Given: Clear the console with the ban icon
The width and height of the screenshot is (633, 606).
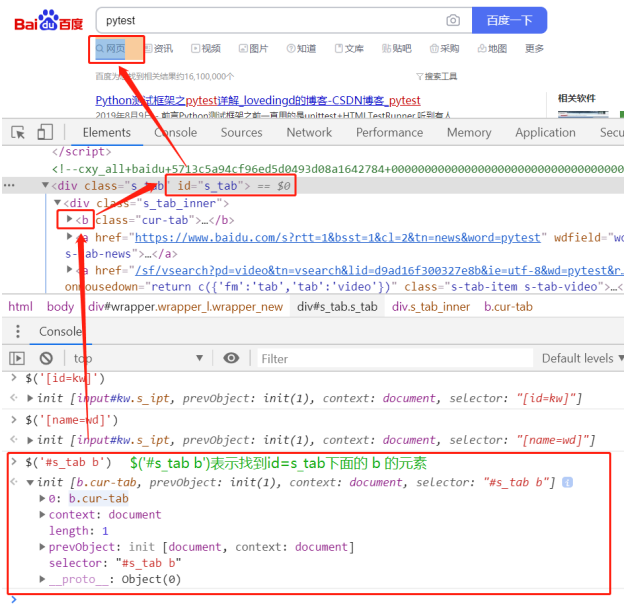Looking at the screenshot, I should [x=46, y=358].
